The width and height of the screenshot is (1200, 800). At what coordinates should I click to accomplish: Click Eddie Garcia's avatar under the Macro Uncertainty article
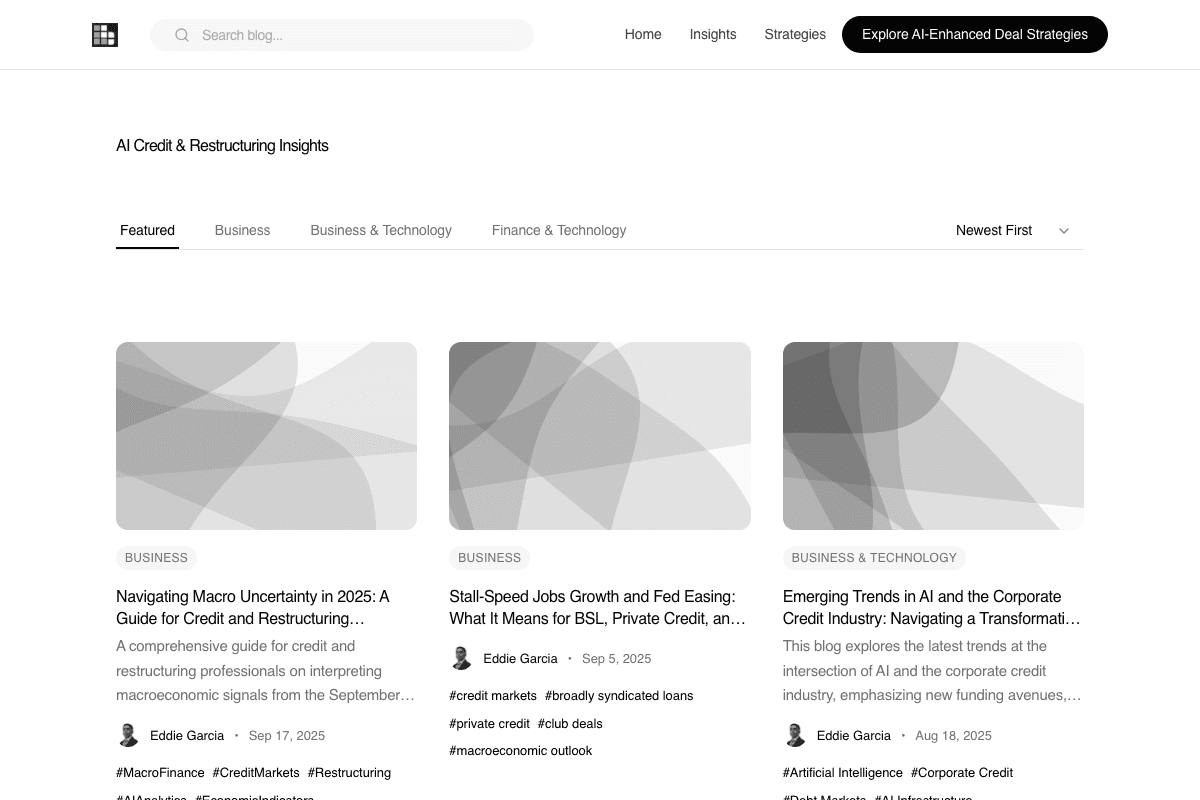(x=128, y=734)
